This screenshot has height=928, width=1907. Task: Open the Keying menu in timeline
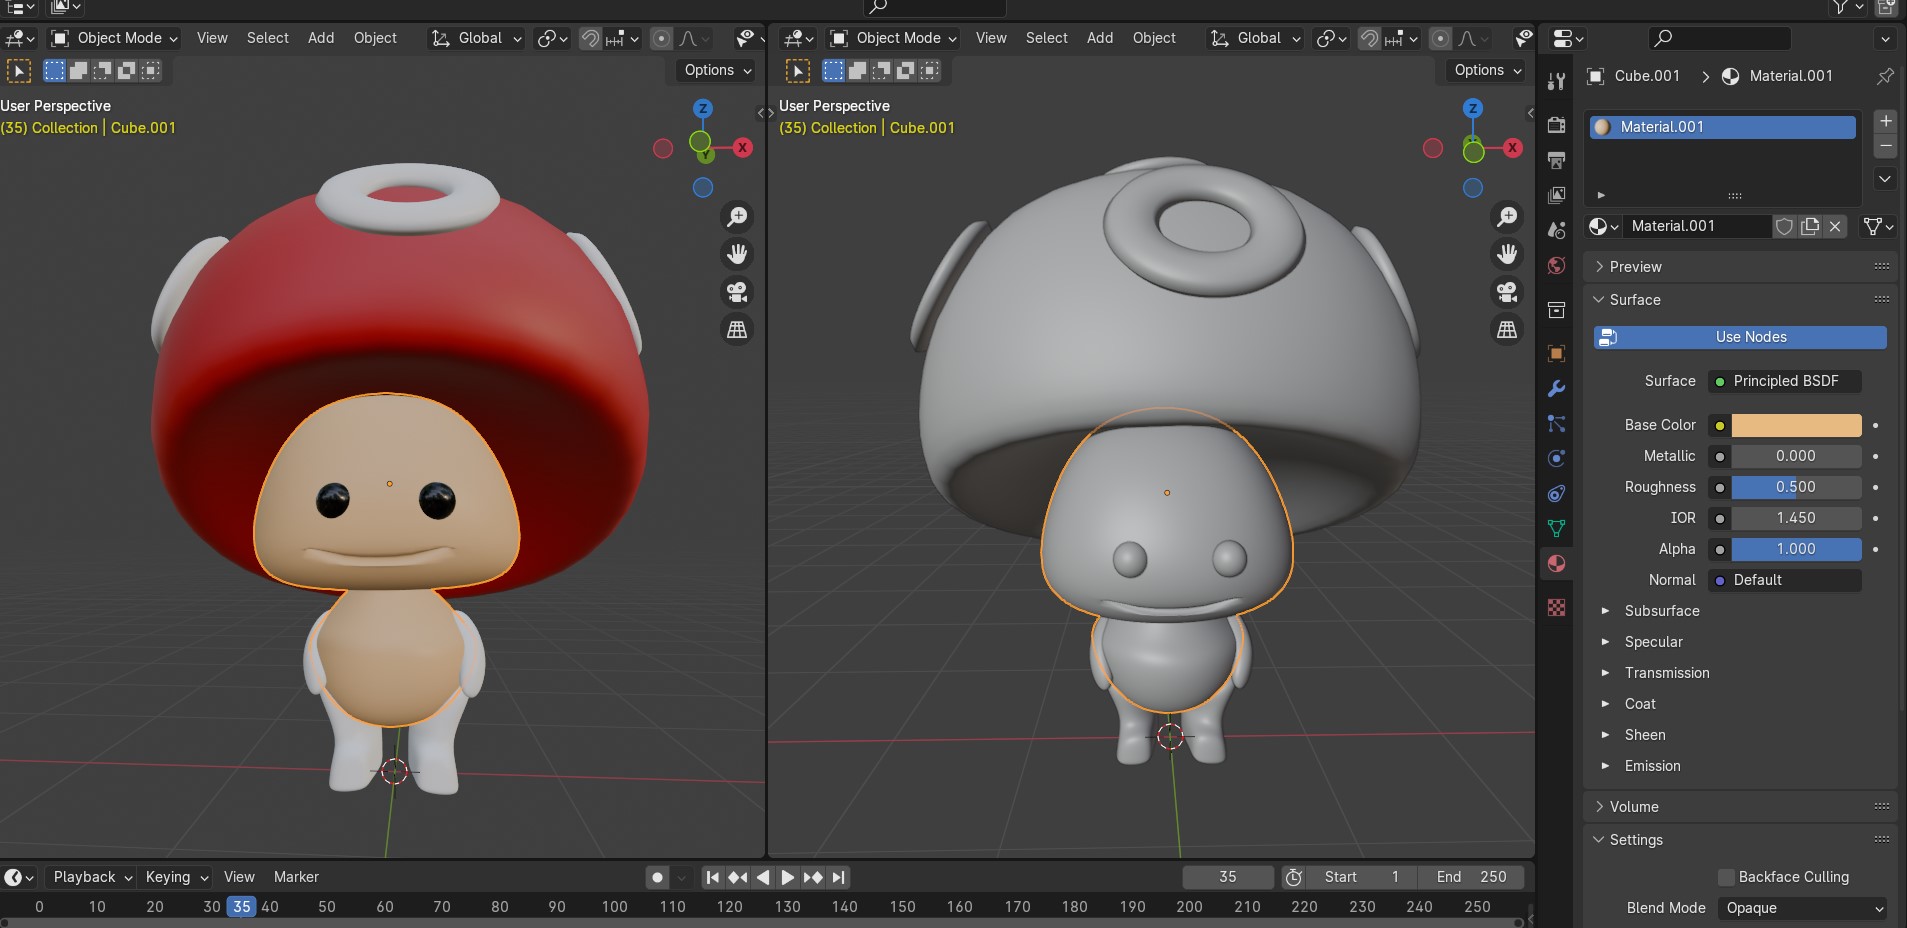[176, 877]
